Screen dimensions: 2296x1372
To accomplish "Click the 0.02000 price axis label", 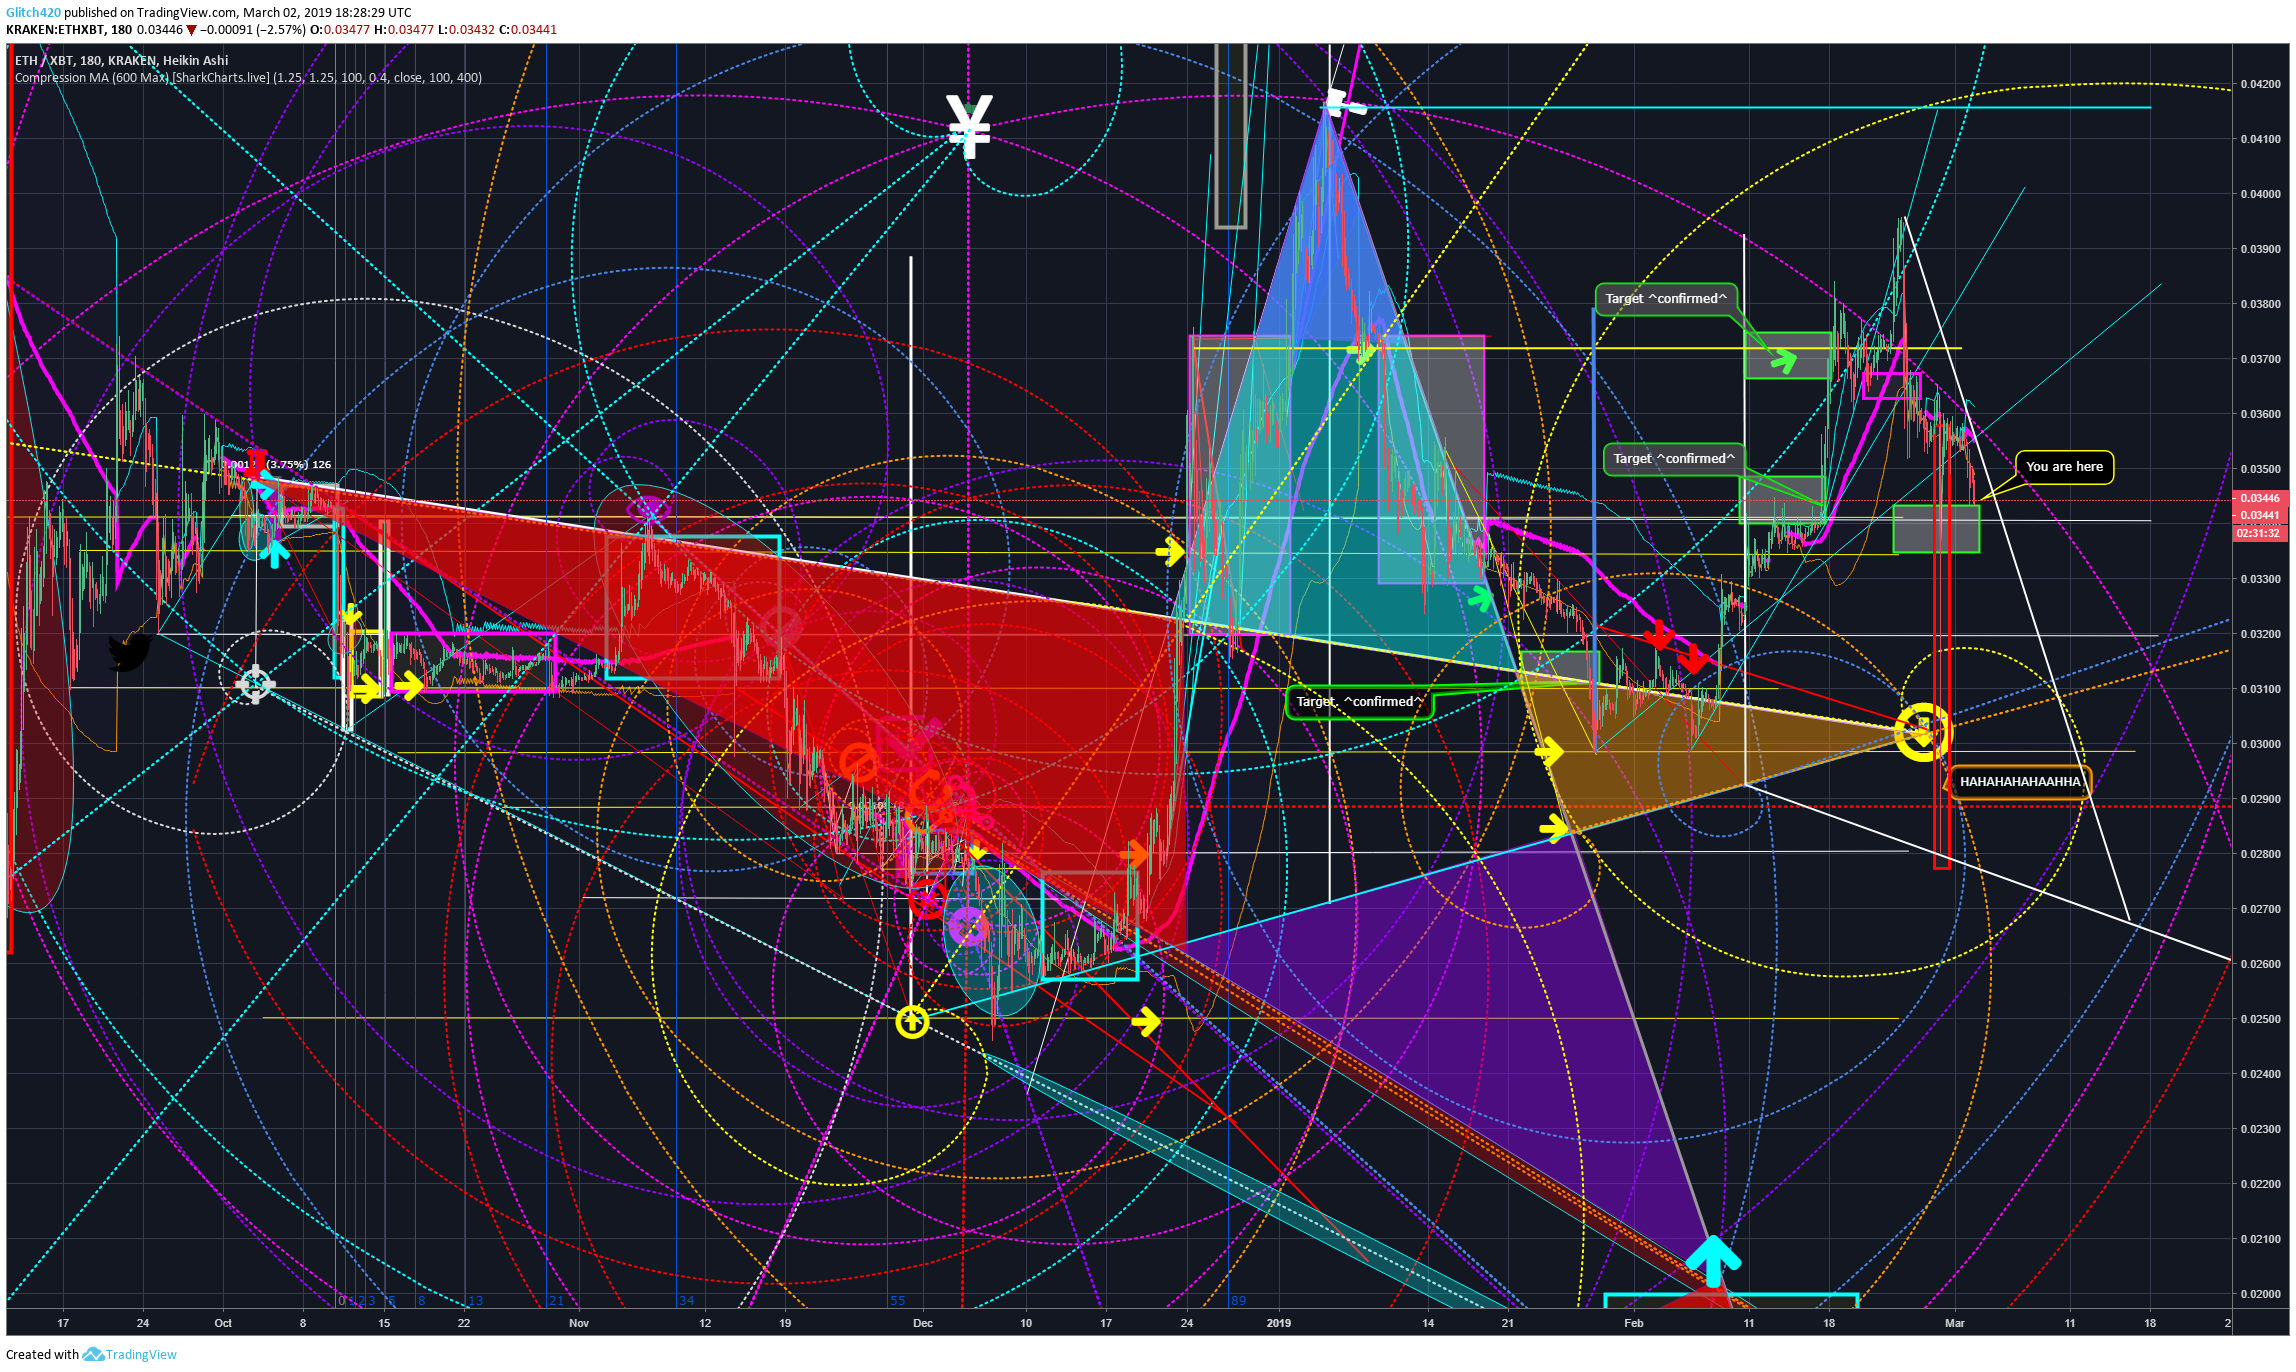I will click(x=2261, y=1294).
